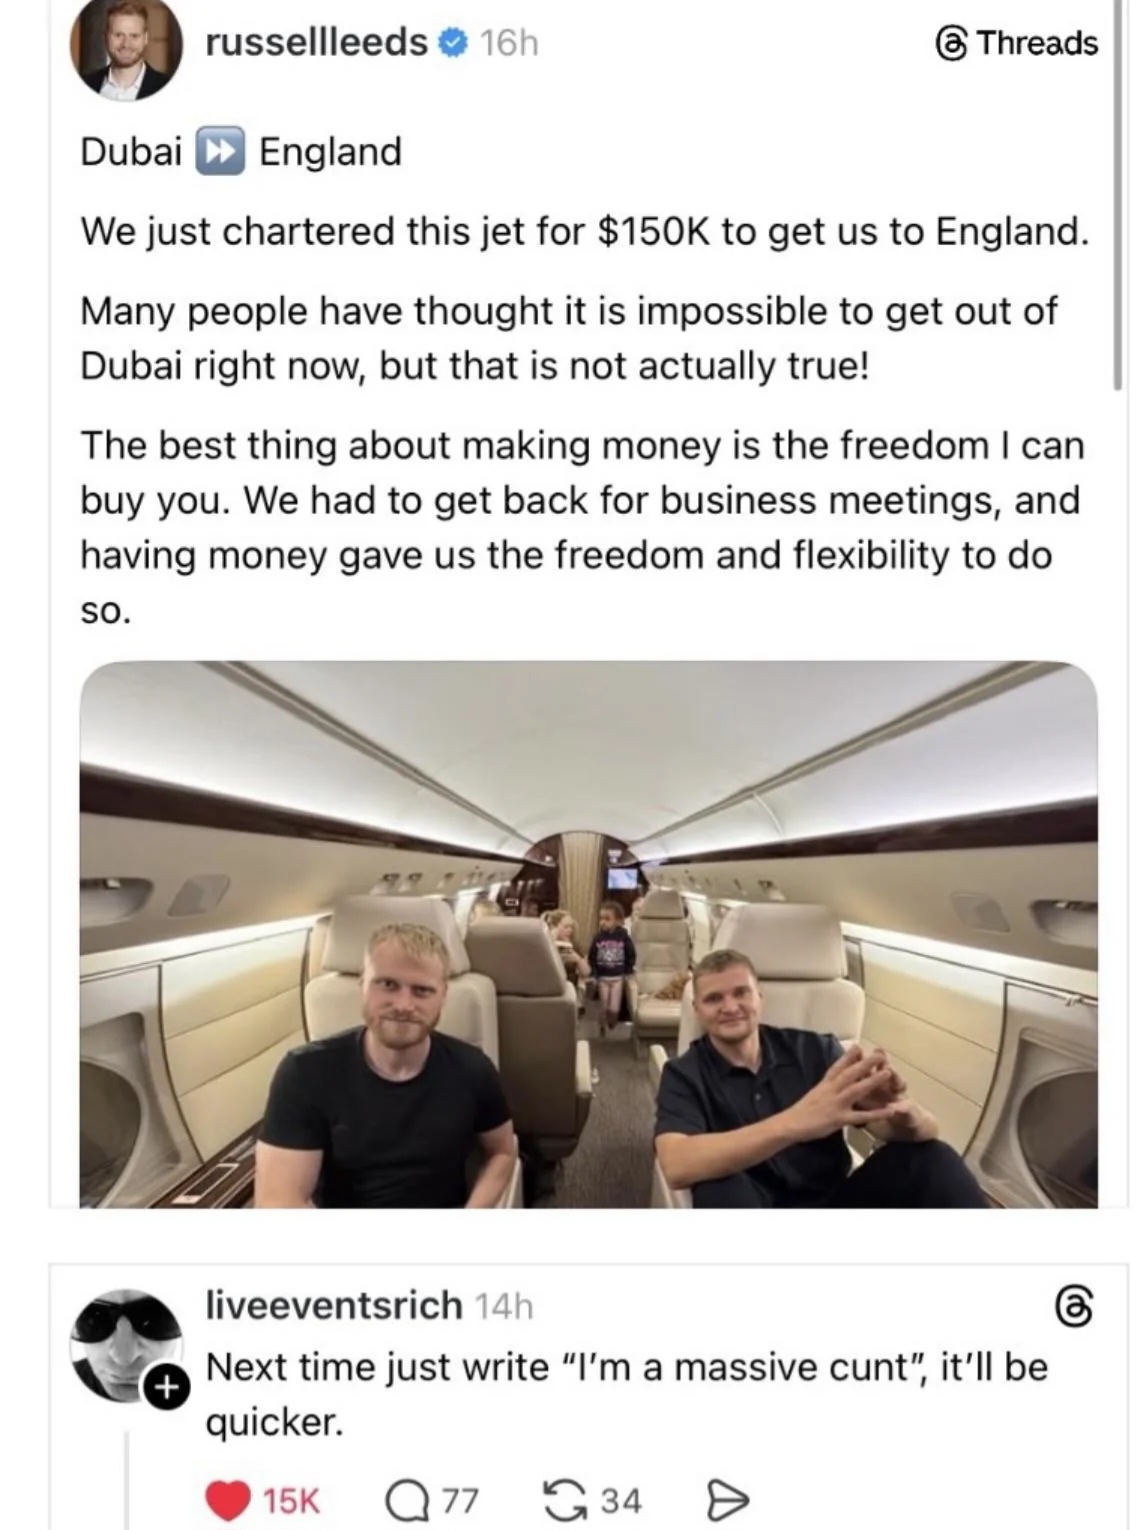This screenshot has height=1530, width=1148.
Task: Share the reply with the send icon
Action: click(x=726, y=1500)
